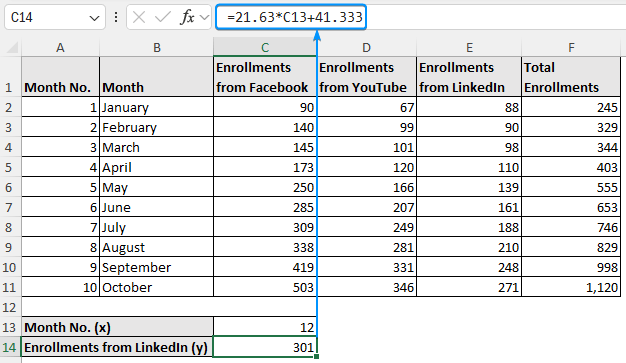The width and height of the screenshot is (626, 363).
Task: Select the 'September' cell
Action: (156, 267)
